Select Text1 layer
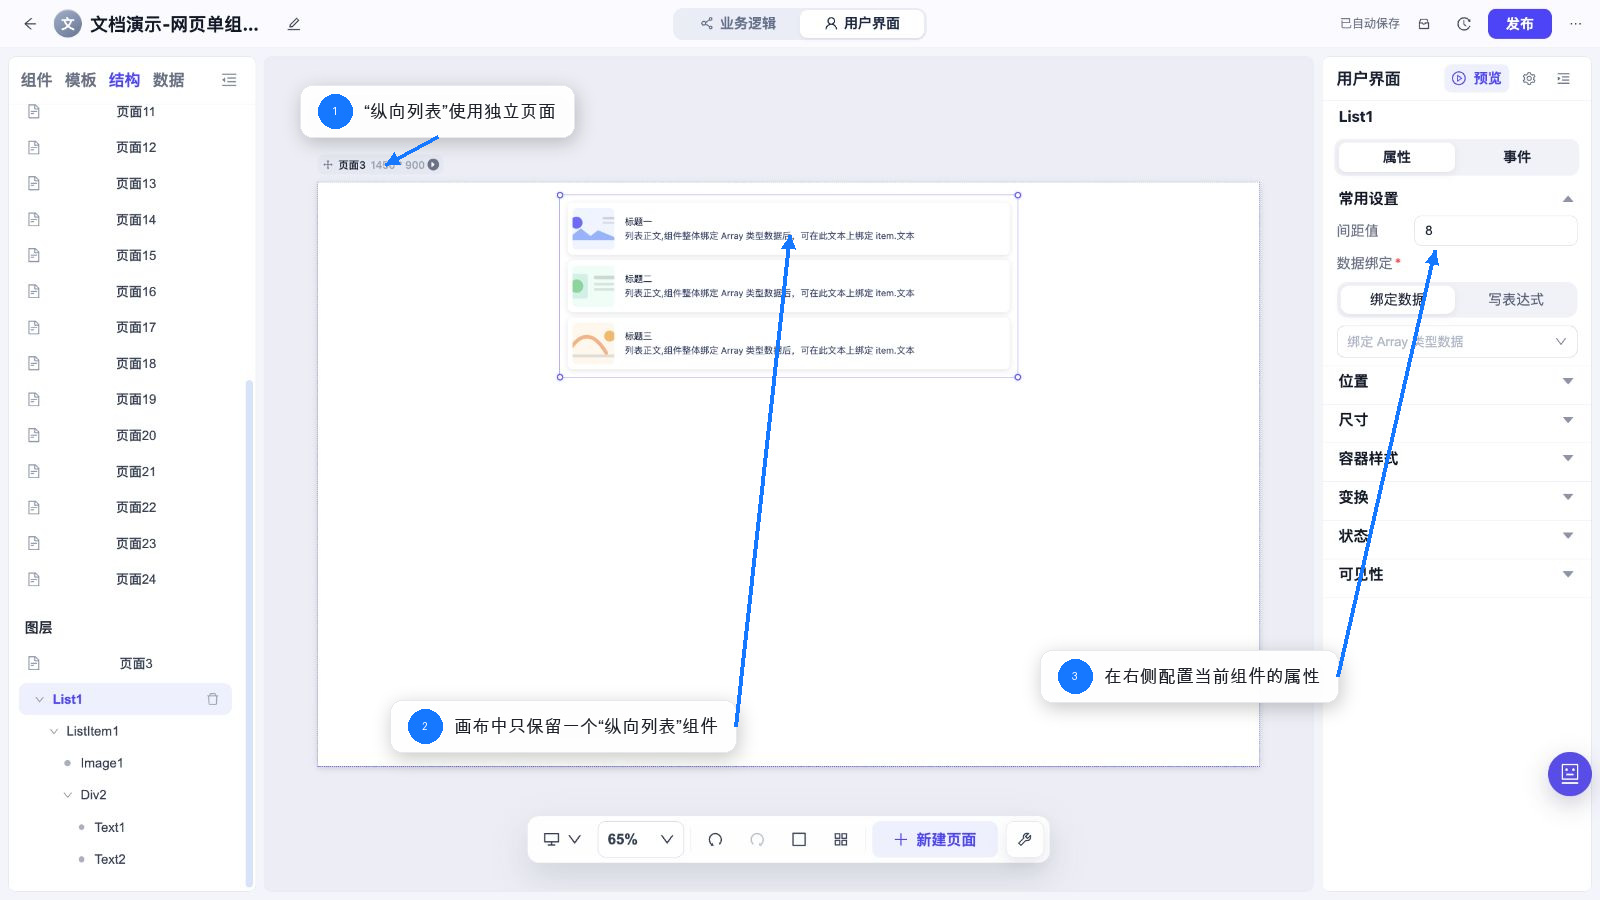Viewport: 1600px width, 900px height. [110, 827]
